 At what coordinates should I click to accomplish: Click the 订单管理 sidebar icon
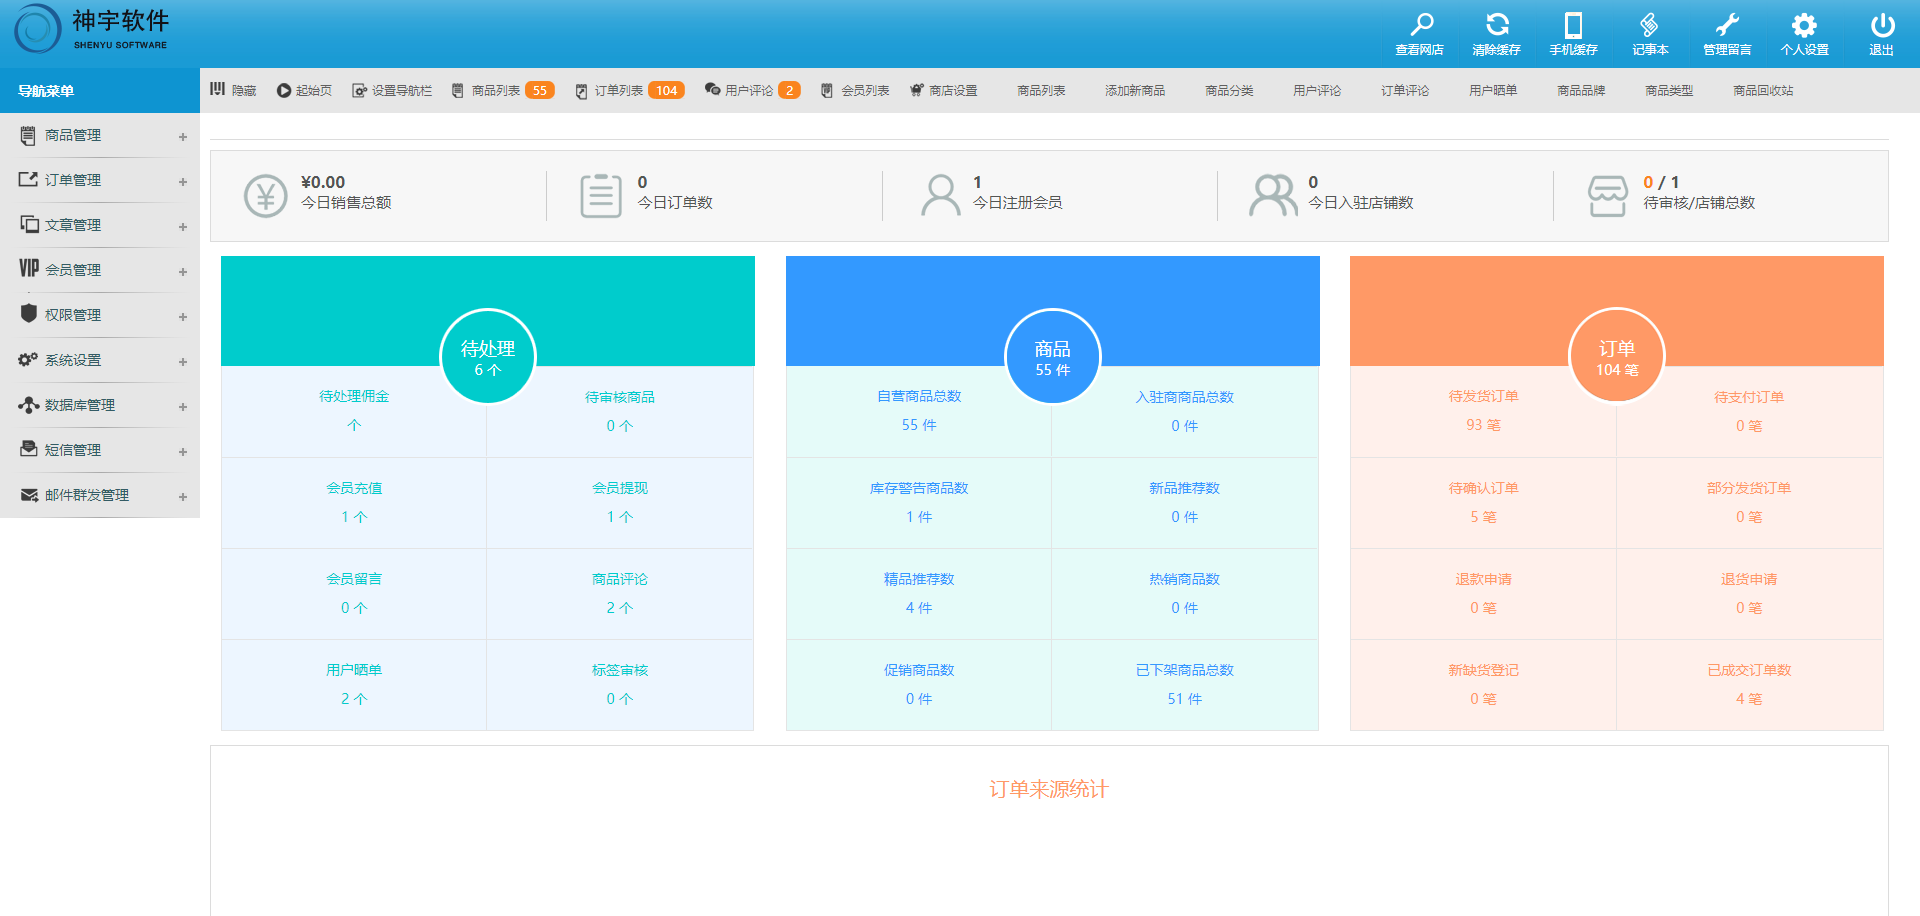(x=28, y=180)
